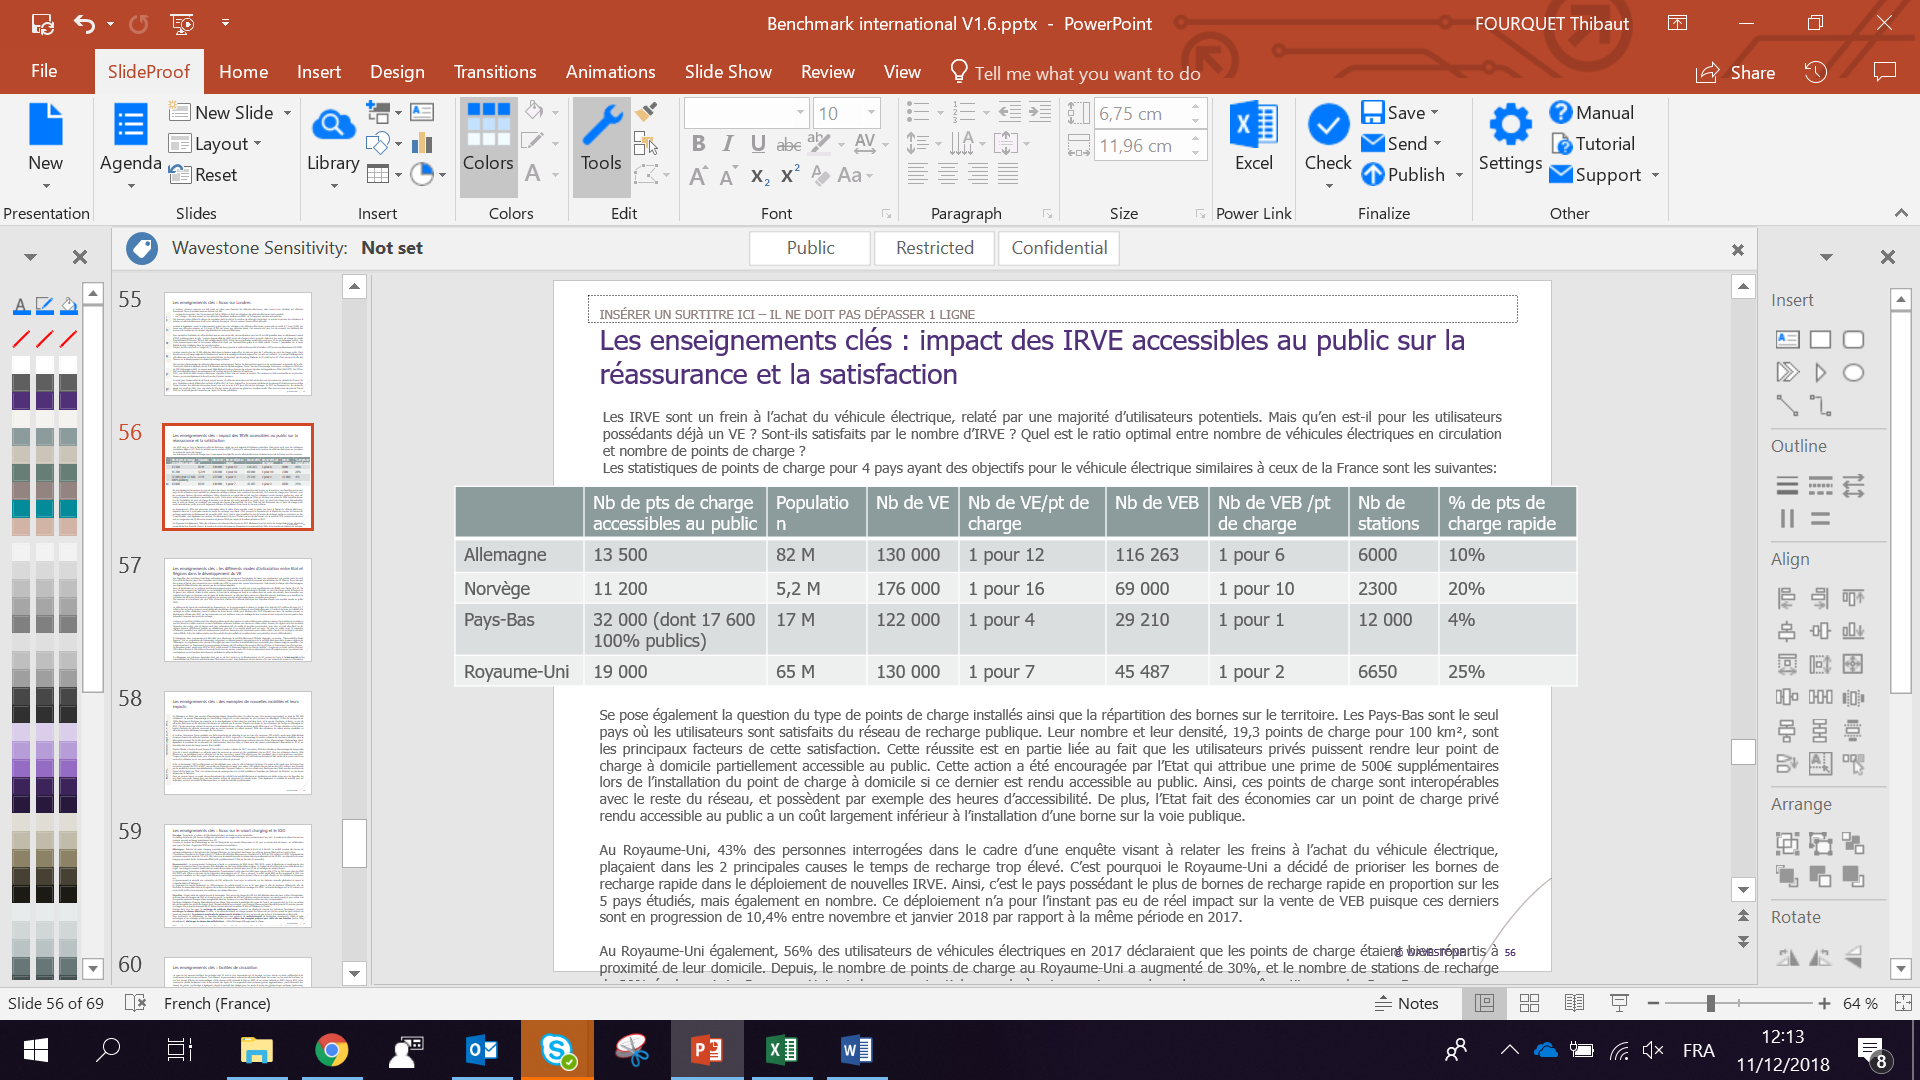This screenshot has height=1080, width=1920.
Task: Adjust the zoom slider
Action: point(1711,1003)
